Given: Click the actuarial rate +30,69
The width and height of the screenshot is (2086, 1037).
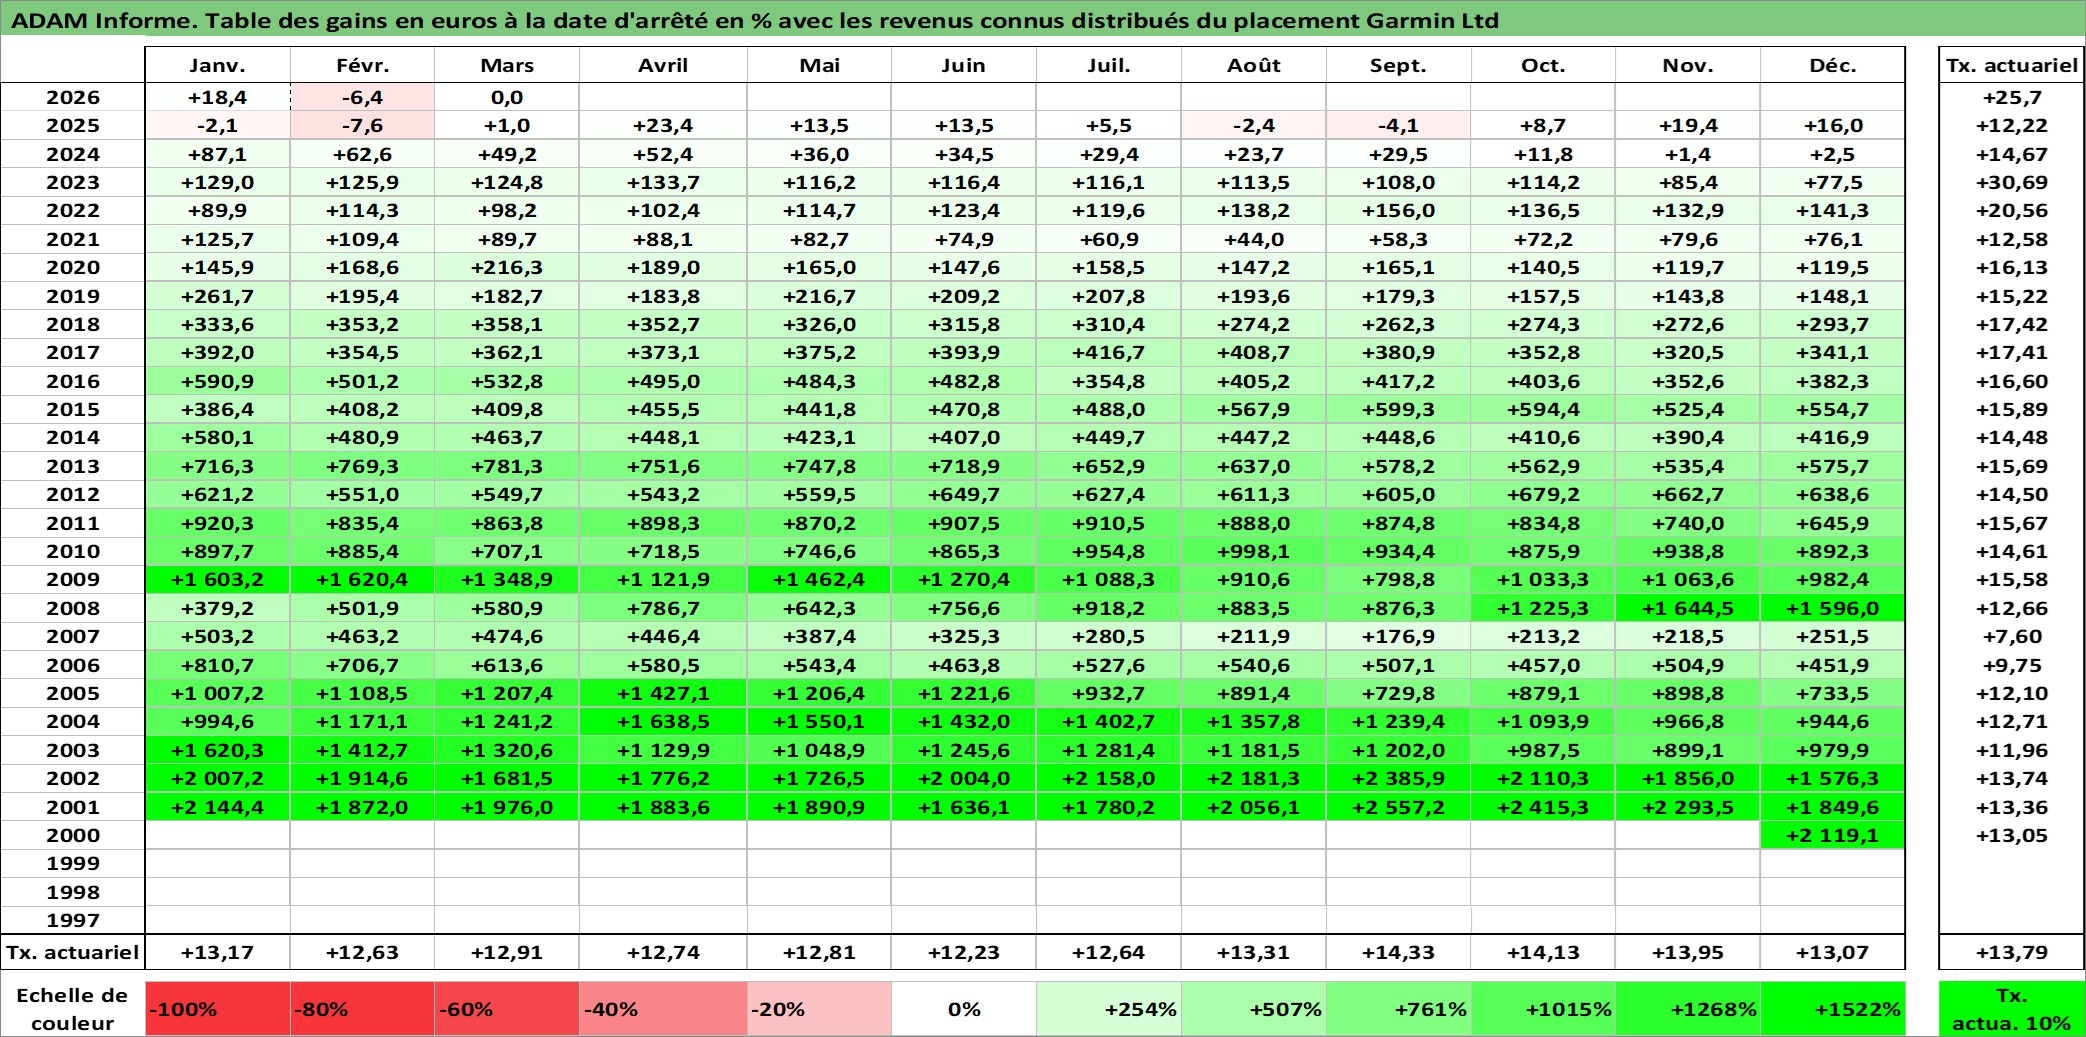Looking at the screenshot, I should (x=2012, y=182).
